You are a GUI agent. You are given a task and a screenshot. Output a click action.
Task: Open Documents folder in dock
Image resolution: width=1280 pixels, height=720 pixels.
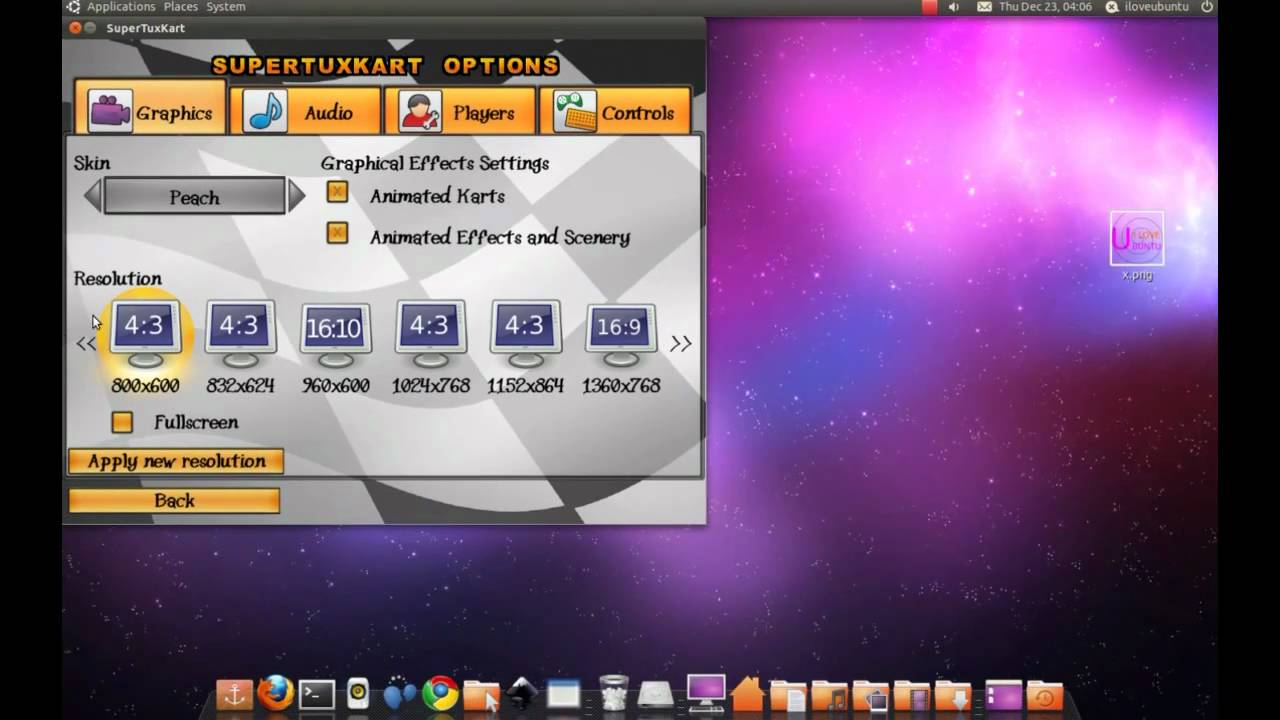tap(788, 695)
